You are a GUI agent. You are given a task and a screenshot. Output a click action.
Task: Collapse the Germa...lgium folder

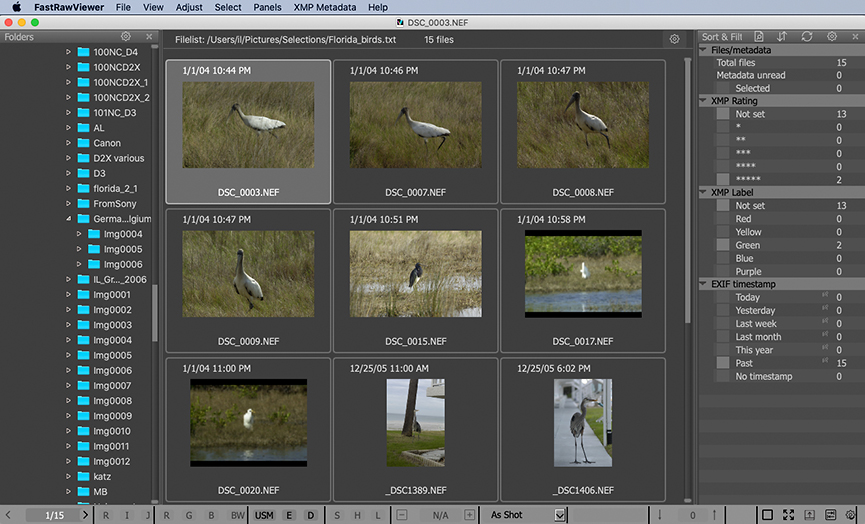(x=69, y=218)
